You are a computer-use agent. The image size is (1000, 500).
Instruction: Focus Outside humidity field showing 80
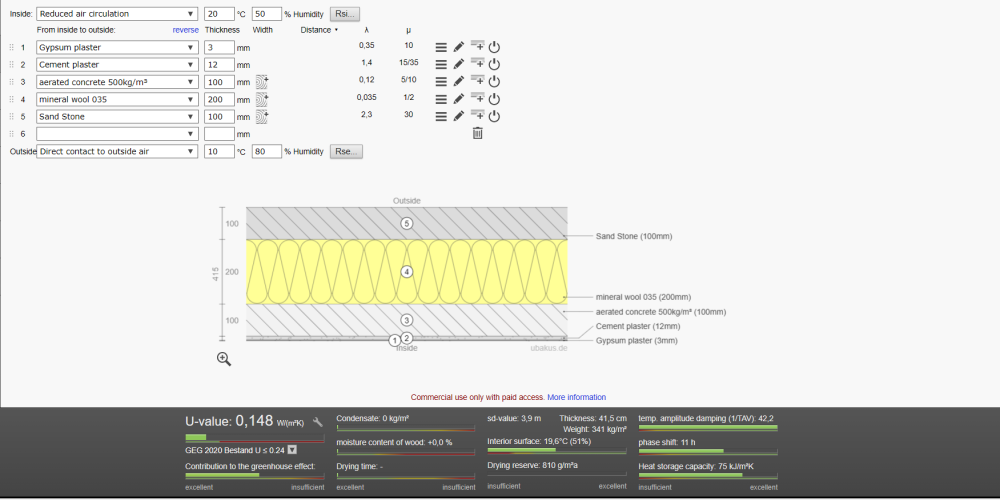(267, 151)
